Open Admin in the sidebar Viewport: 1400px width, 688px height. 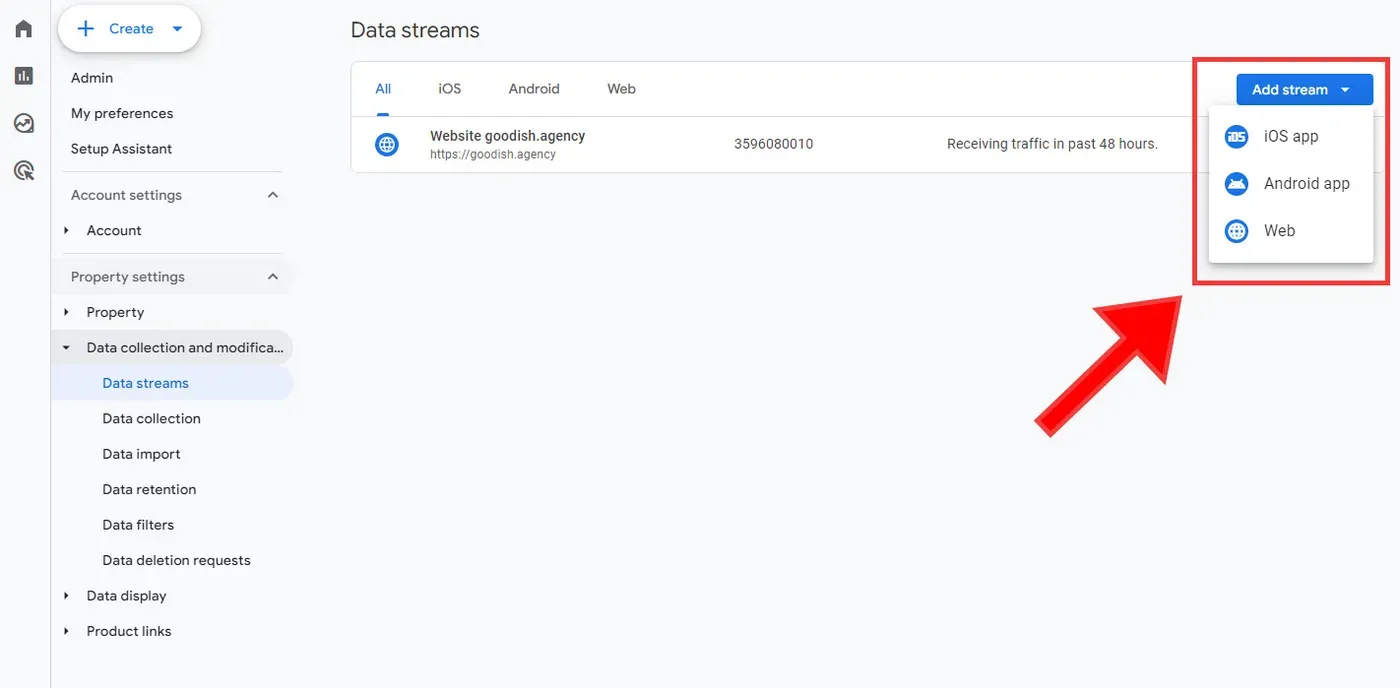pyautogui.click(x=92, y=78)
